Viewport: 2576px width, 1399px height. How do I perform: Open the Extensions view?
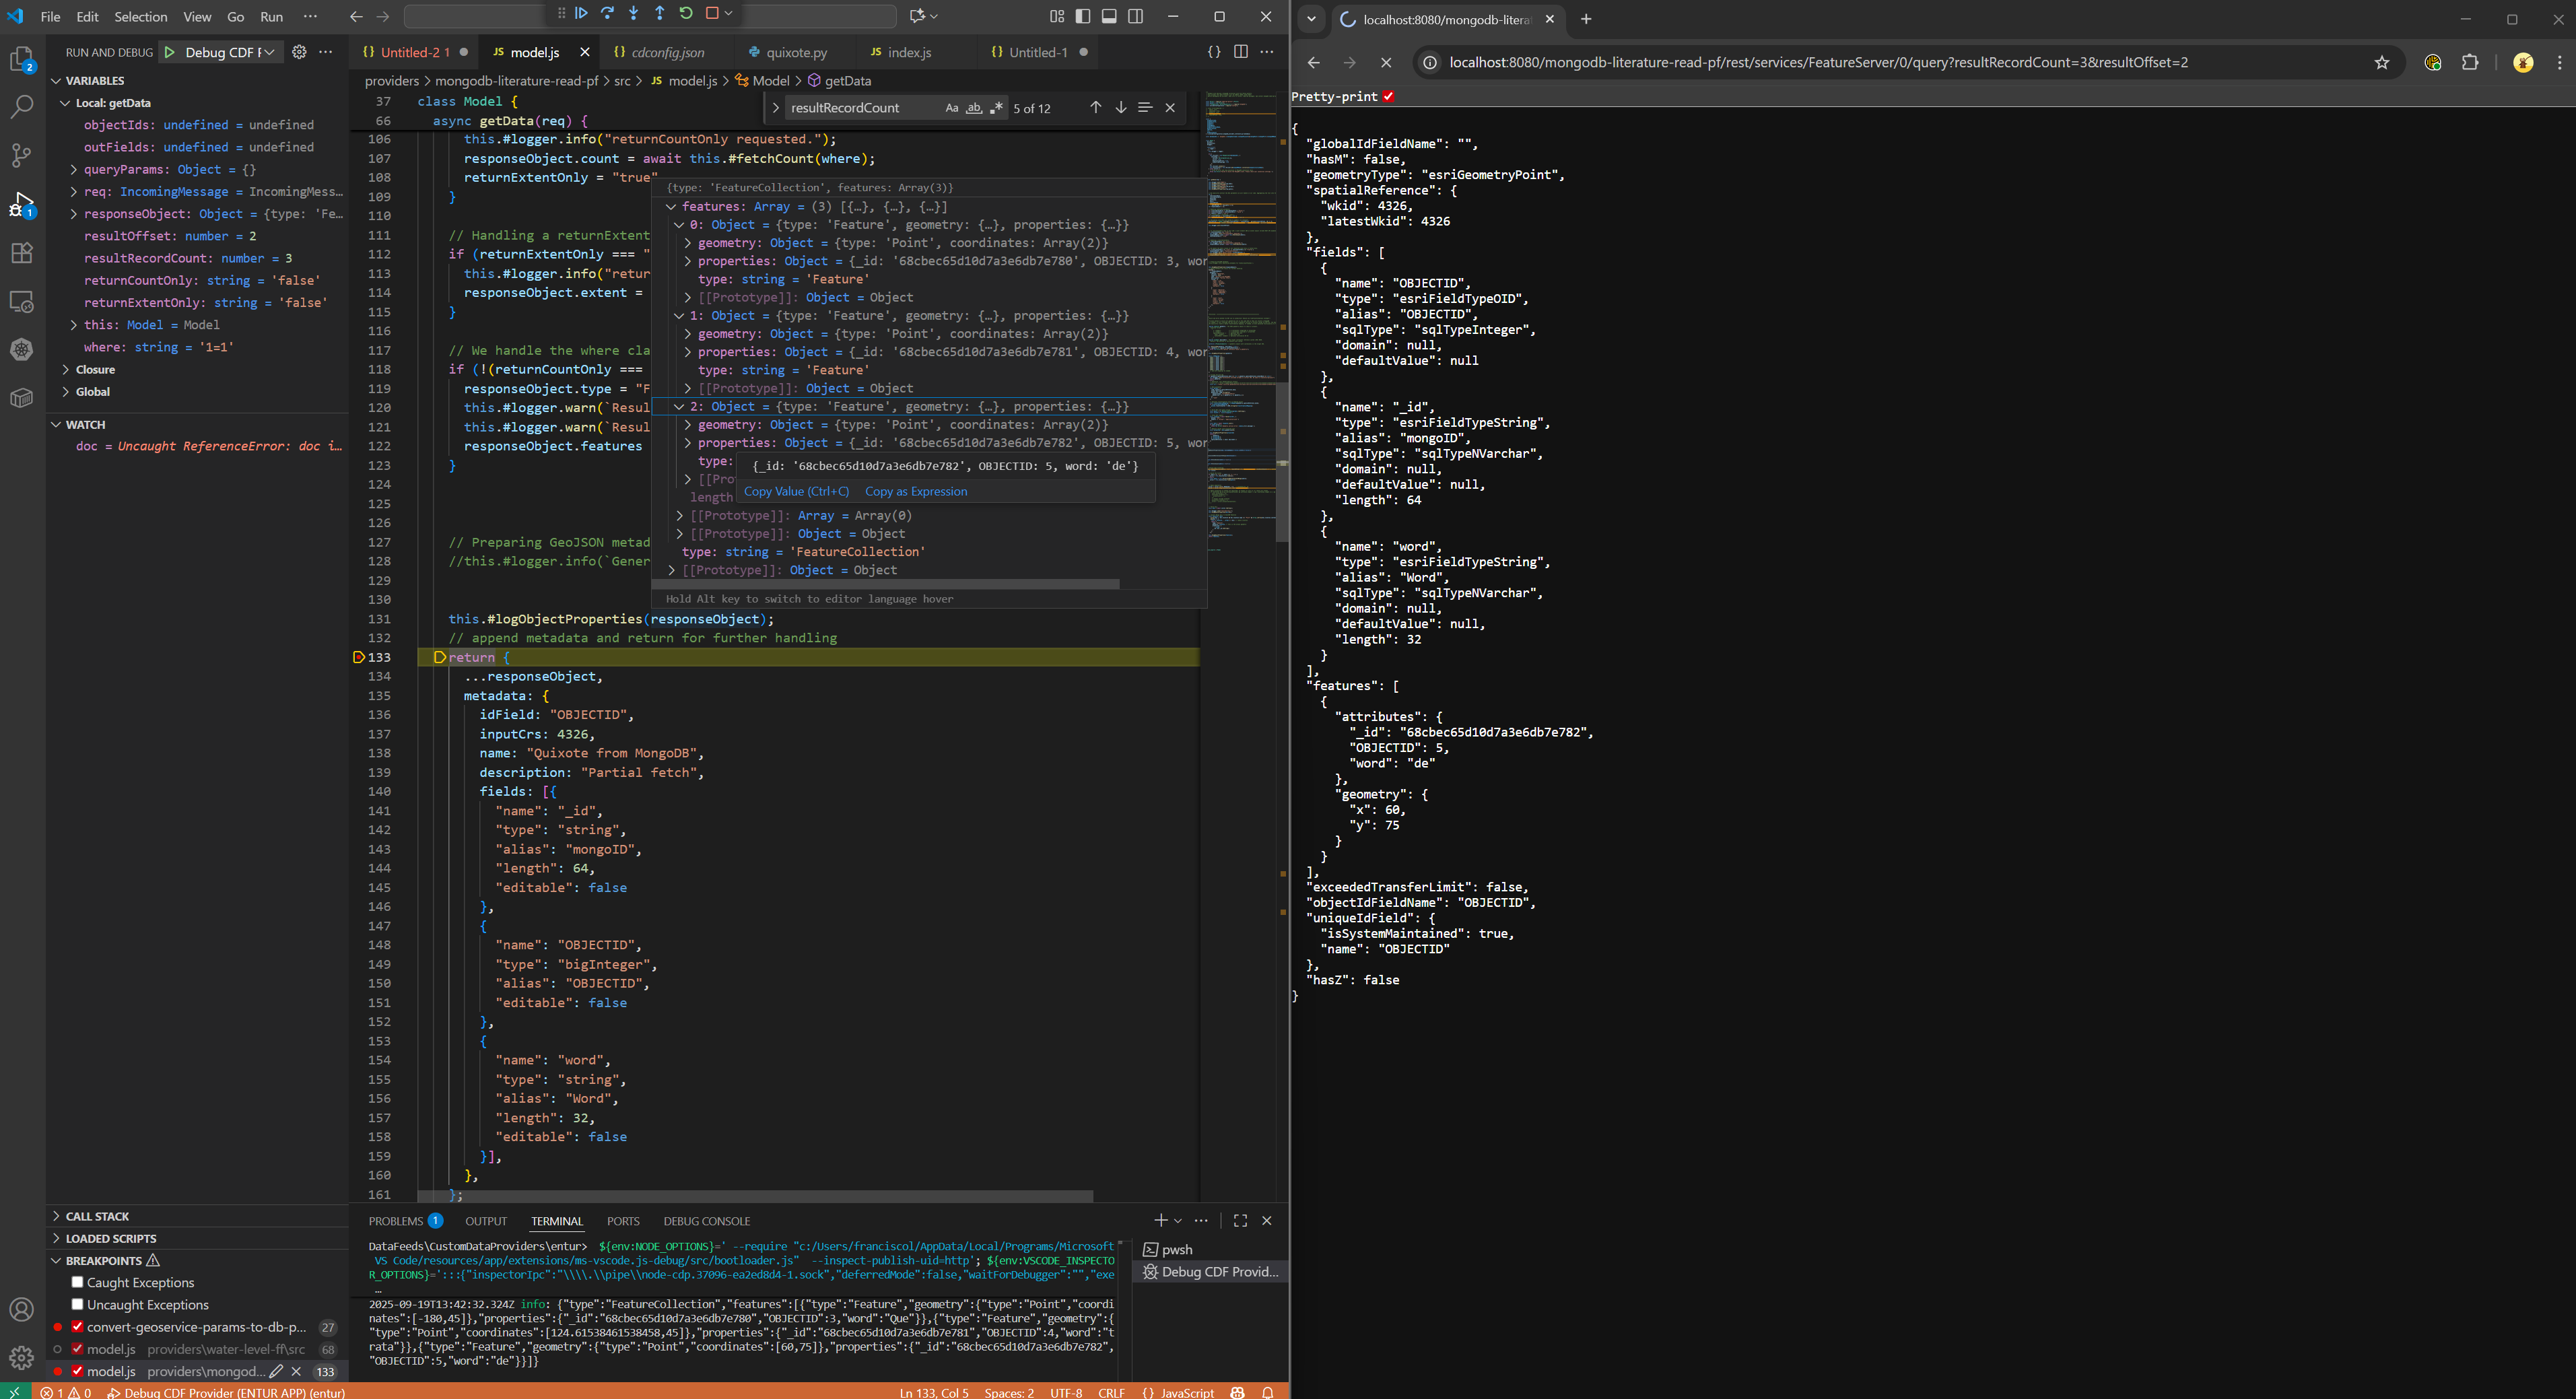point(21,253)
